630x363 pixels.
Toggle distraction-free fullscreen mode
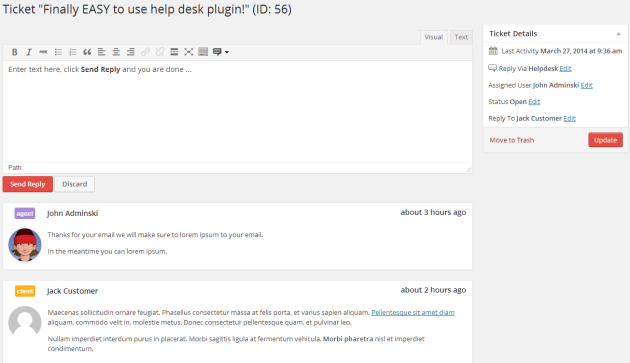tap(188, 52)
